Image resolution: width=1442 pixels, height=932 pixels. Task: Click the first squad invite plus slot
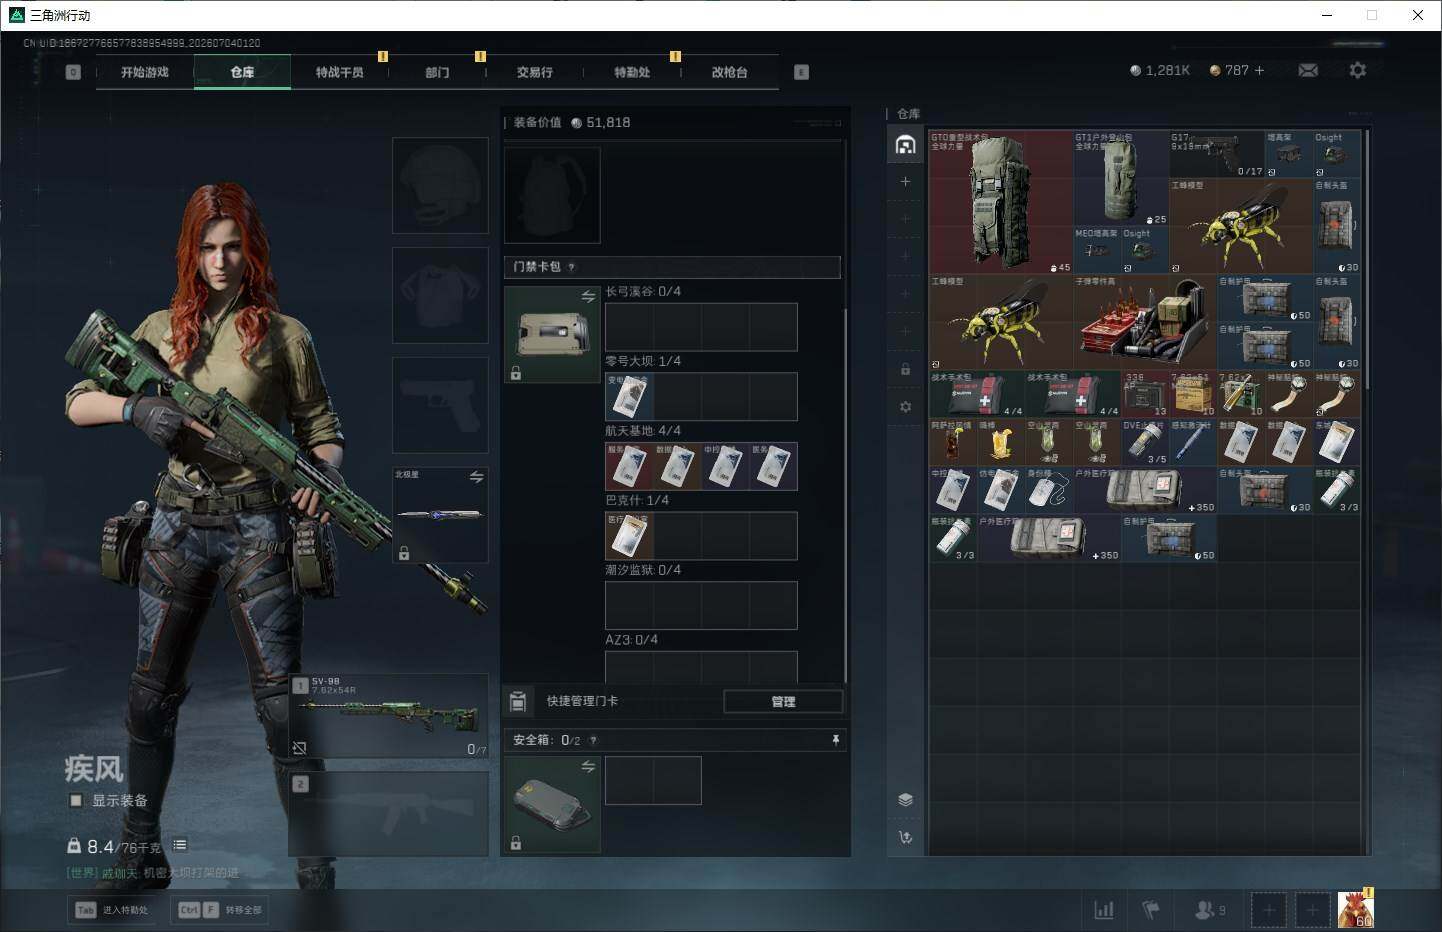[1268, 910]
